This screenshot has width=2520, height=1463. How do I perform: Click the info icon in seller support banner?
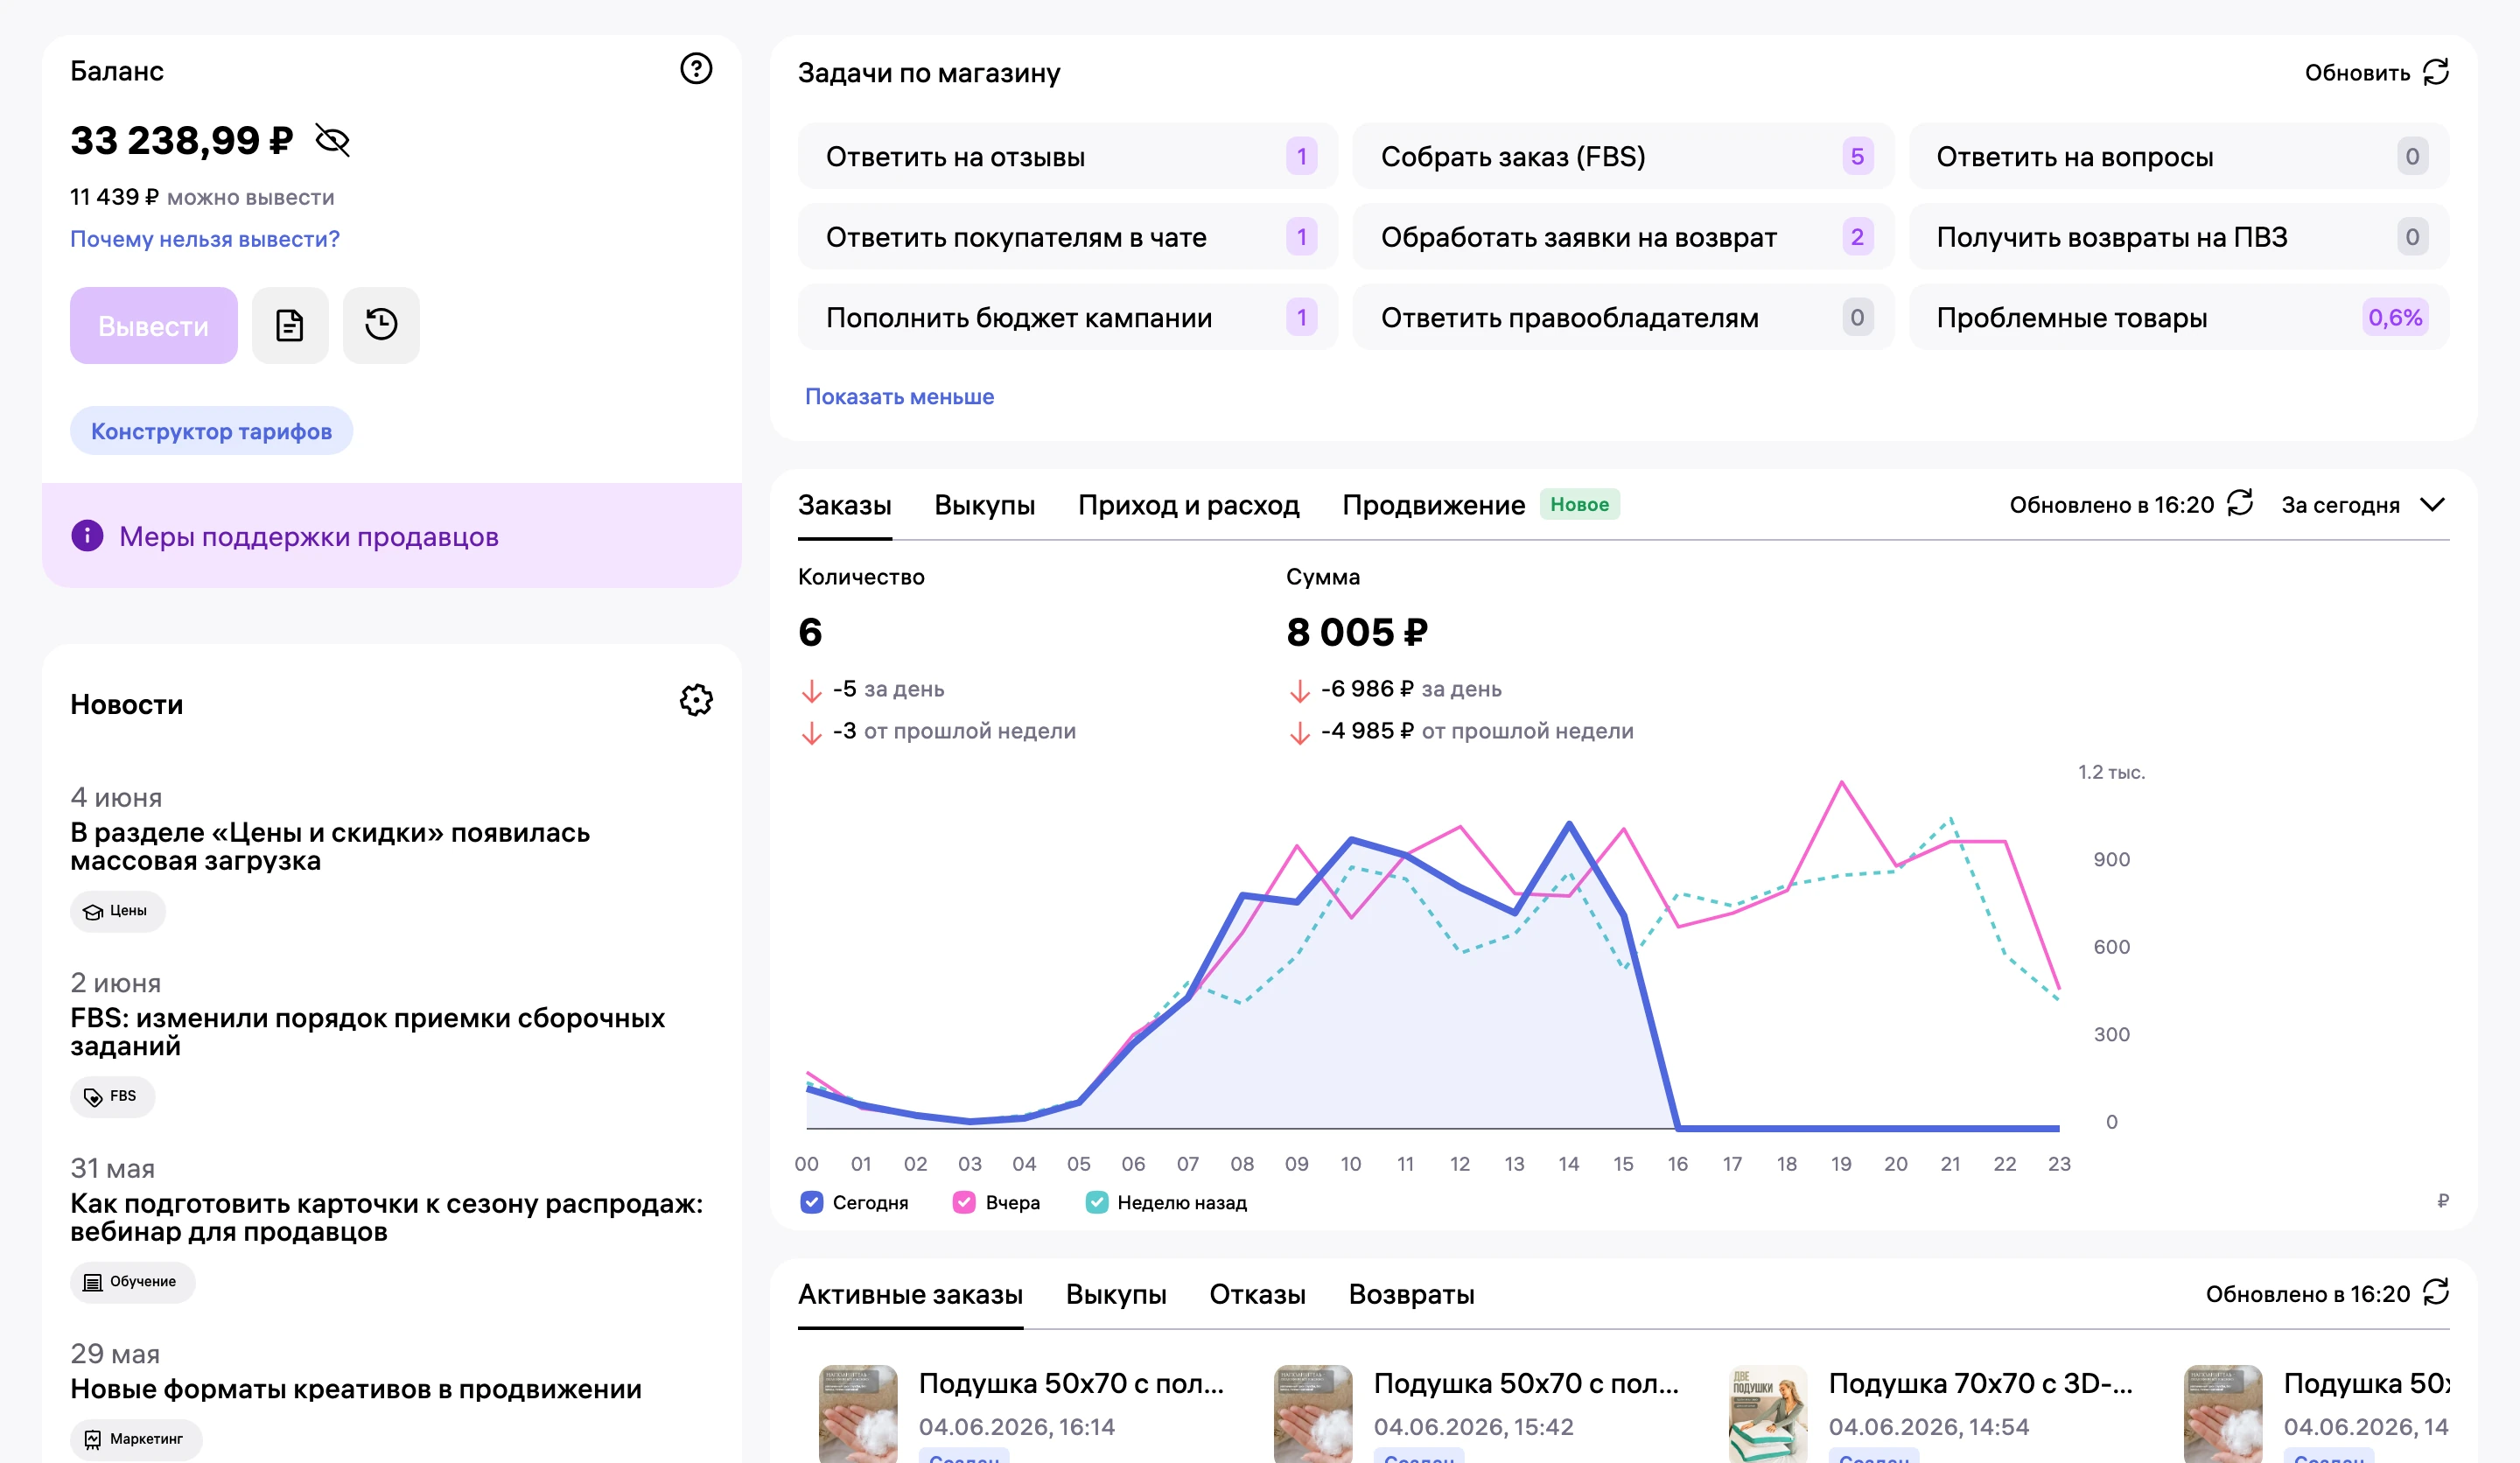click(87, 536)
